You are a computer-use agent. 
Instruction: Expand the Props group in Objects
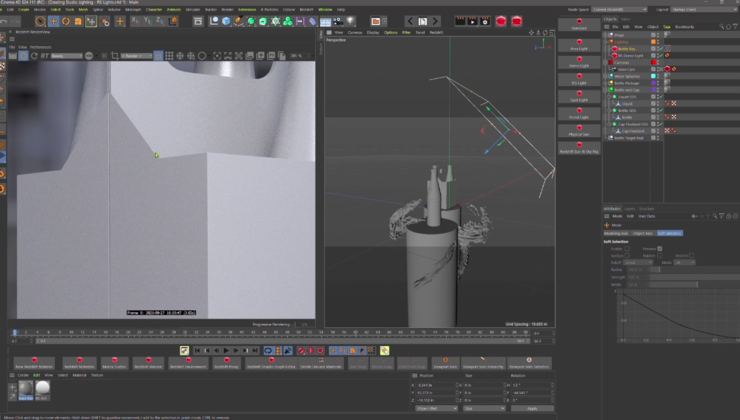(x=605, y=35)
